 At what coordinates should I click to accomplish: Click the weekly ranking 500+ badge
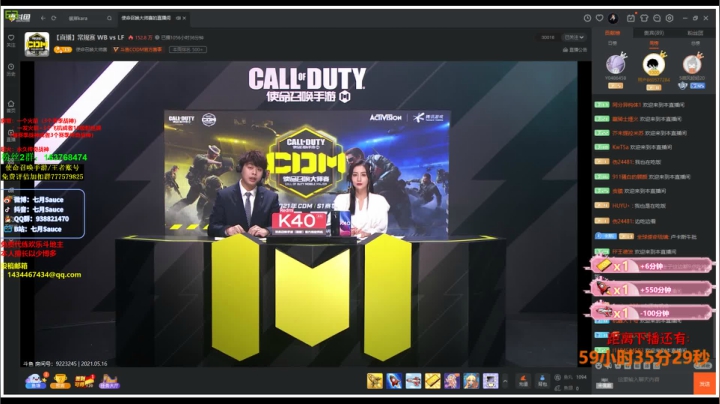[x=188, y=50]
